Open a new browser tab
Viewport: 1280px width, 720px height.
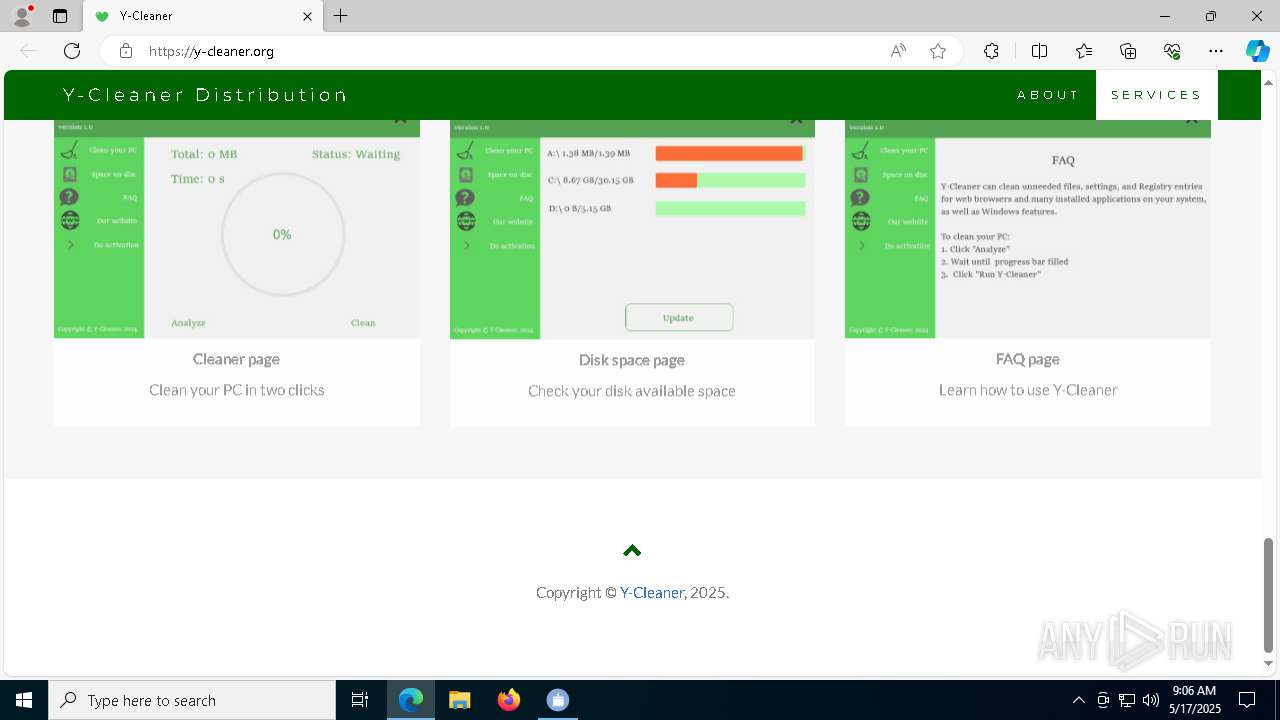click(x=340, y=16)
